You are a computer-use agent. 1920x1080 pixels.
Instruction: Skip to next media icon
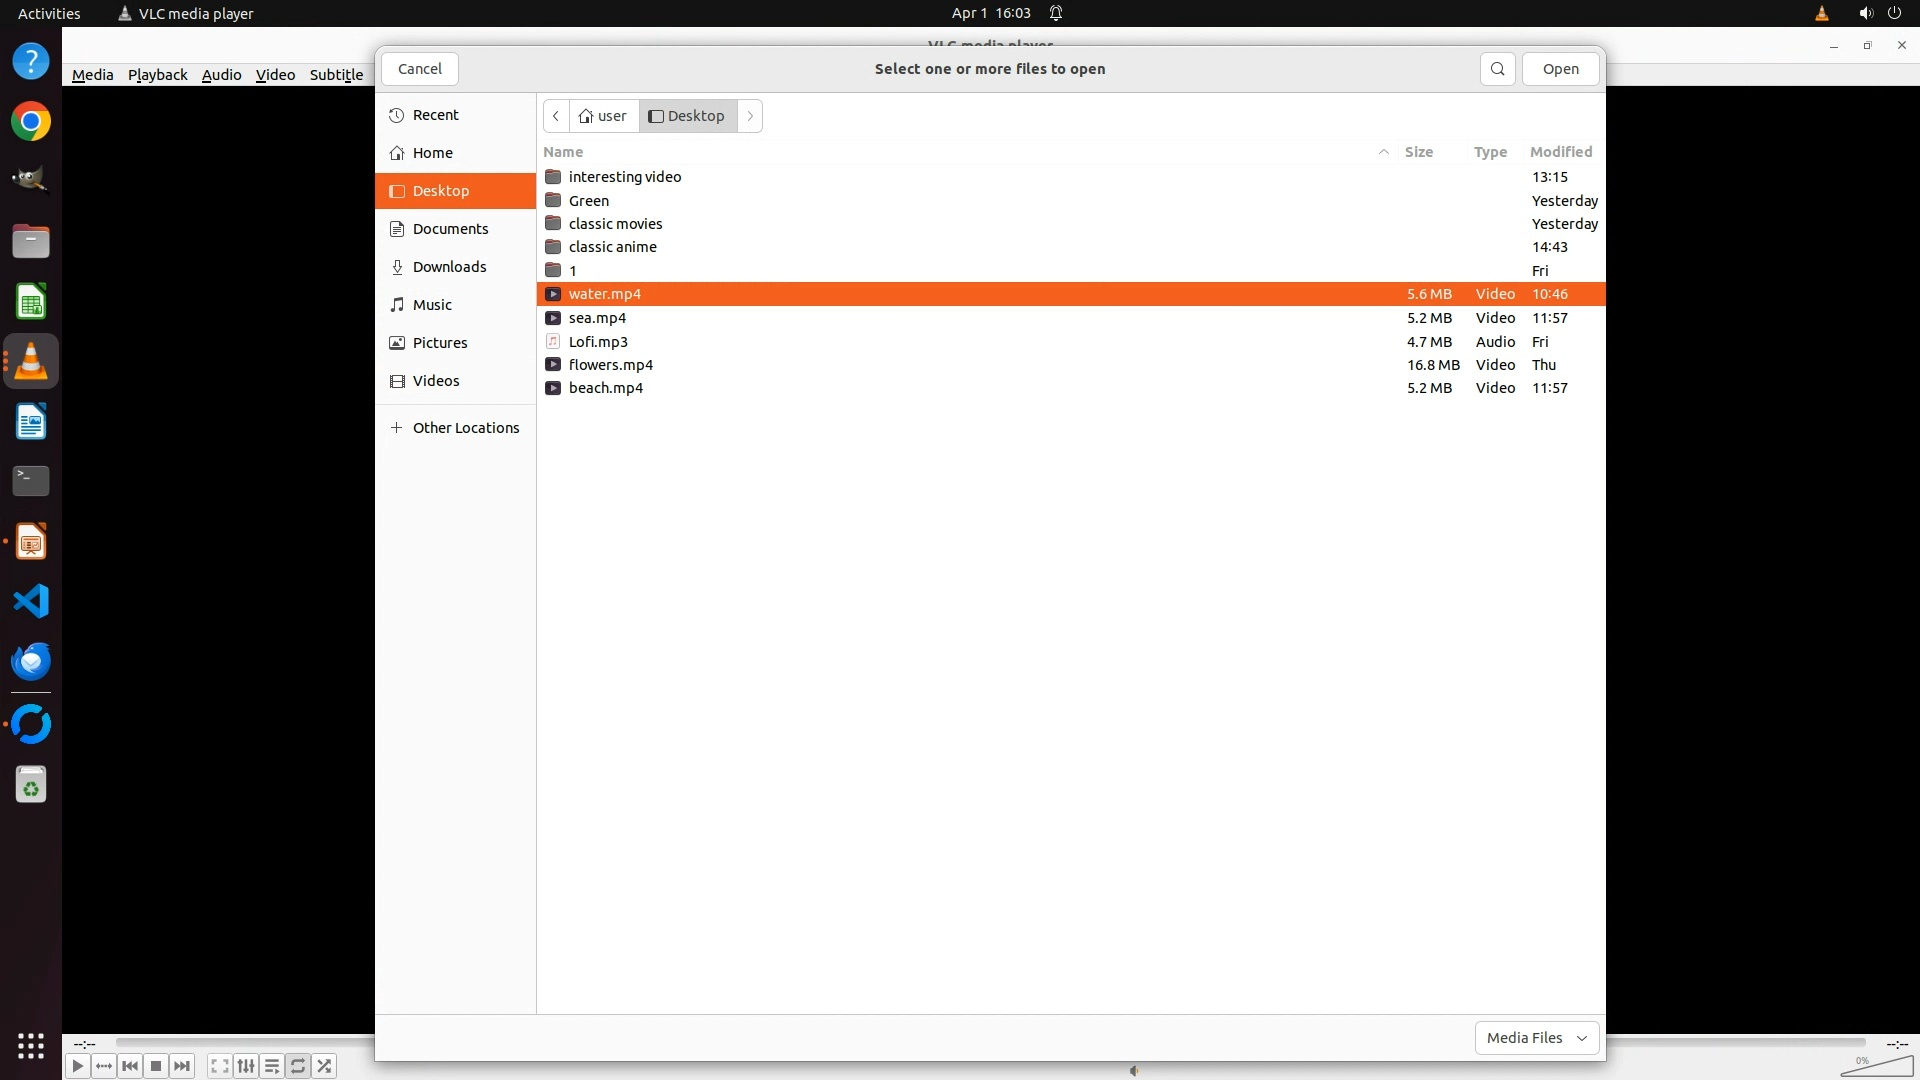(x=182, y=1066)
